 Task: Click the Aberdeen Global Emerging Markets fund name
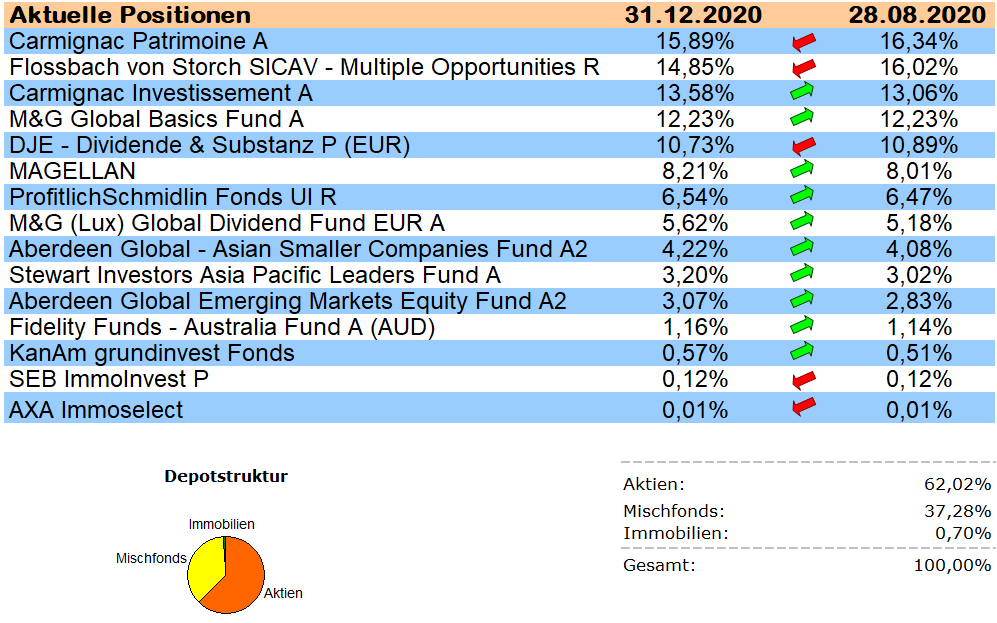click(x=288, y=301)
